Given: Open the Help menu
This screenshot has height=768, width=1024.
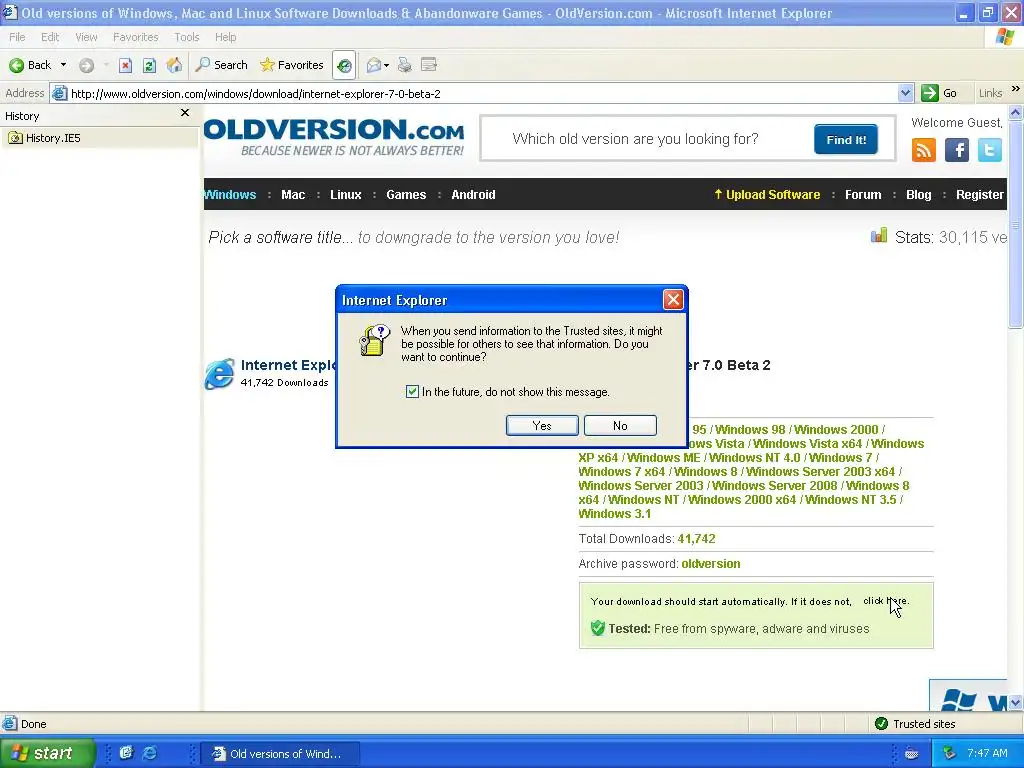Looking at the screenshot, I should [x=225, y=37].
